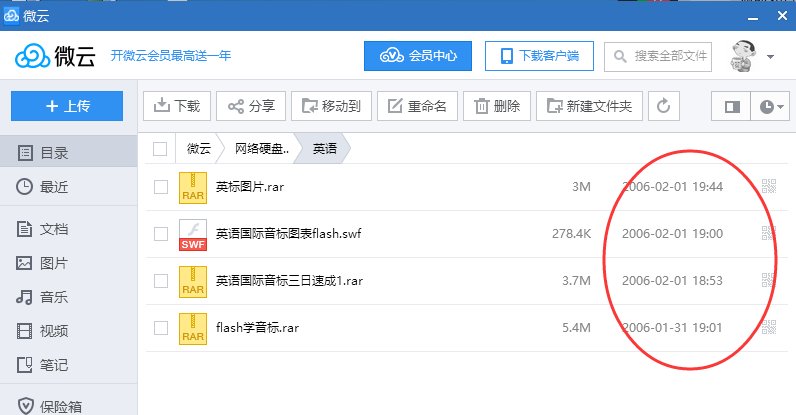Click the refresh circular arrow icon
796x415 pixels.
664,106
